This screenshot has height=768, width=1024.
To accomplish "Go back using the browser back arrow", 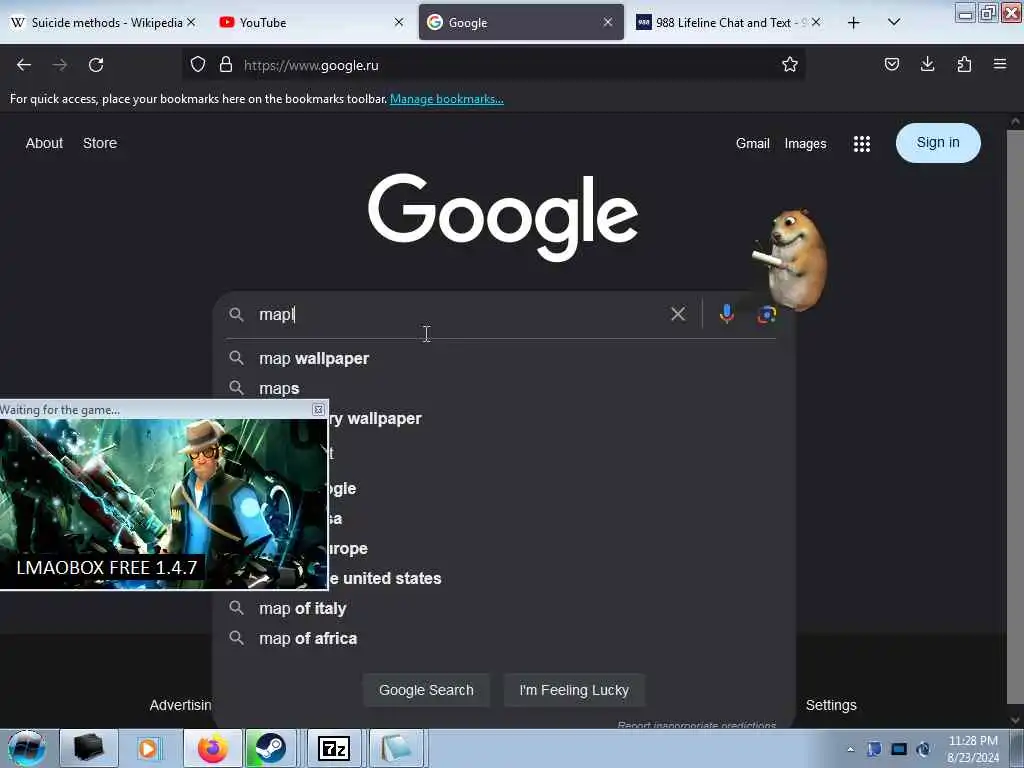I will (x=24, y=65).
